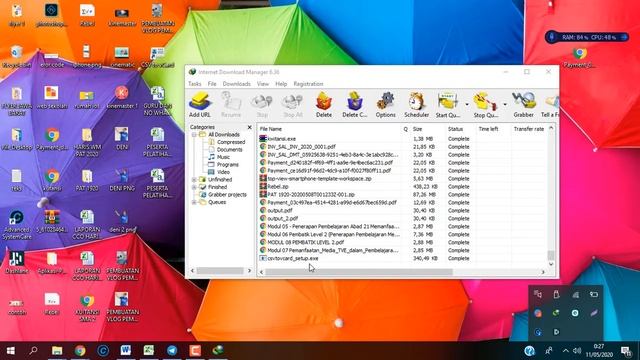
Task: Collapse the tray hidden icons chevron
Action: coord(566,351)
